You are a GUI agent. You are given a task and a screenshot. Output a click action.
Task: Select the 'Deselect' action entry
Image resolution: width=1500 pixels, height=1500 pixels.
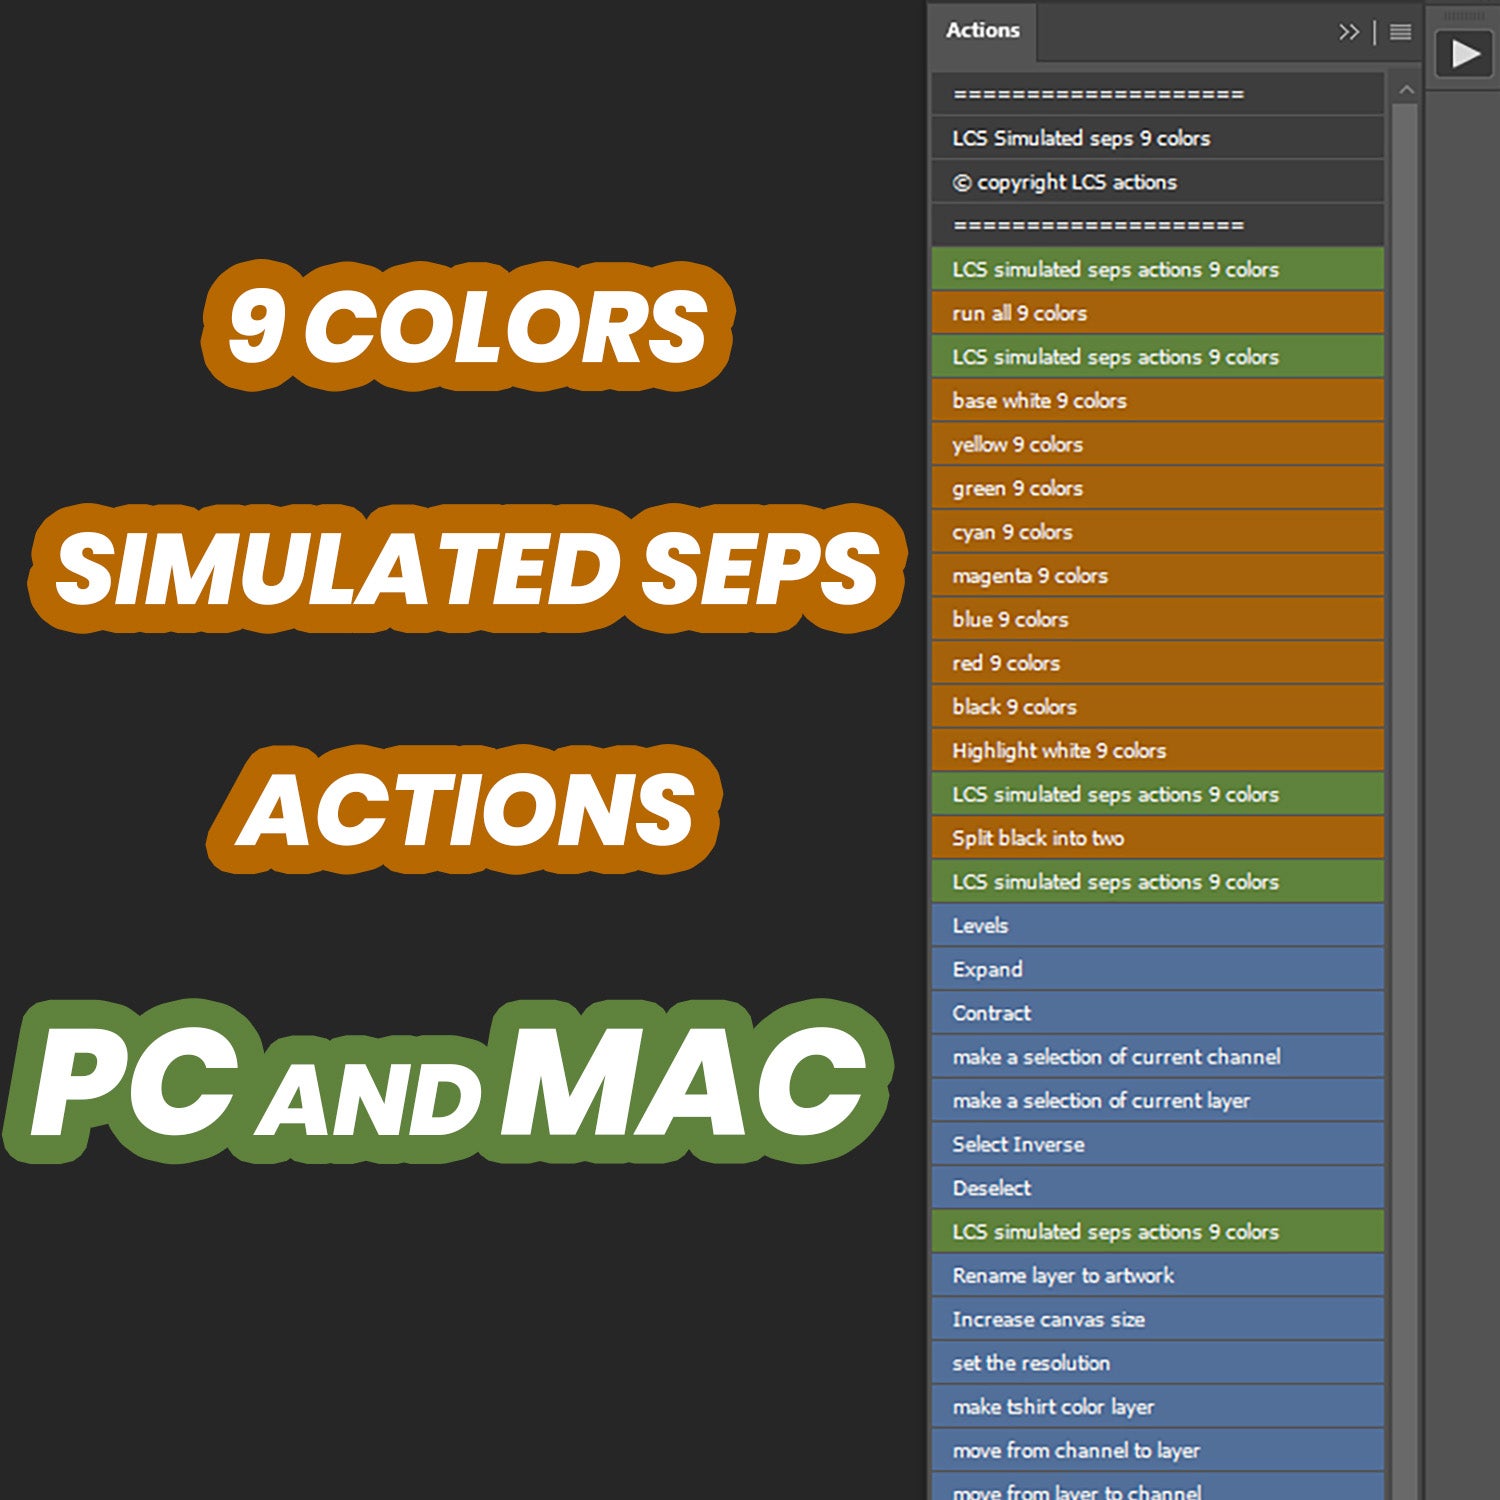(1100, 1188)
